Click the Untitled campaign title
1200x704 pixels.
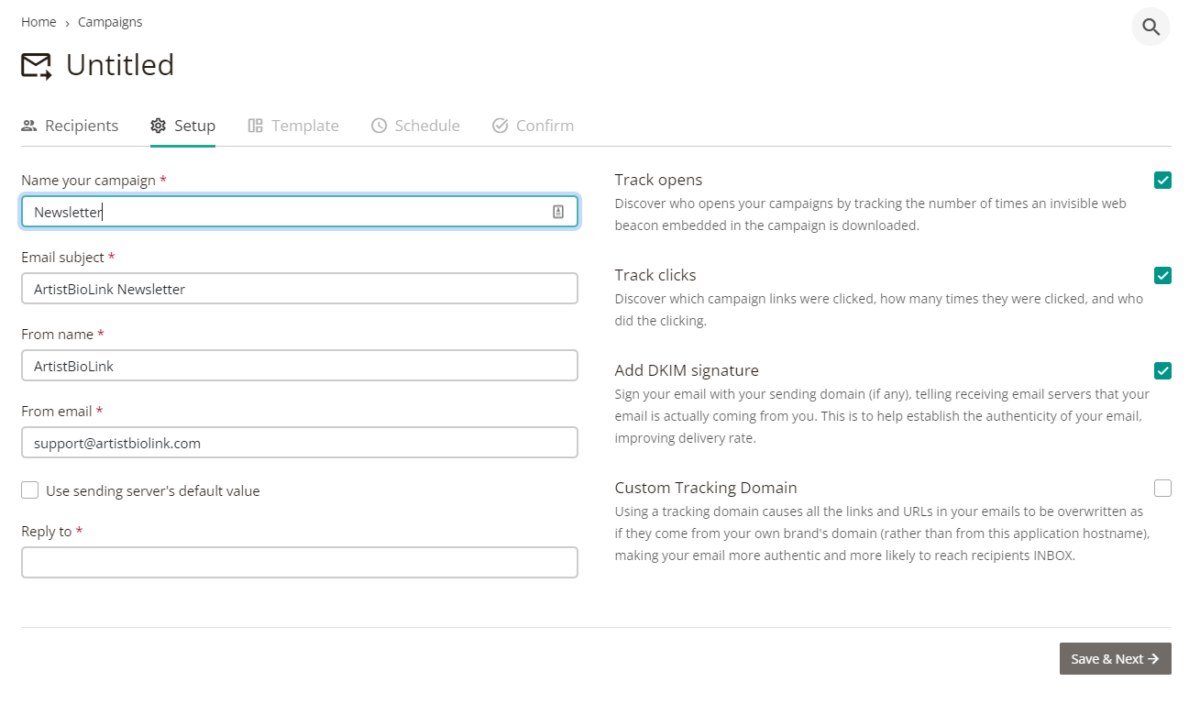tap(120, 65)
